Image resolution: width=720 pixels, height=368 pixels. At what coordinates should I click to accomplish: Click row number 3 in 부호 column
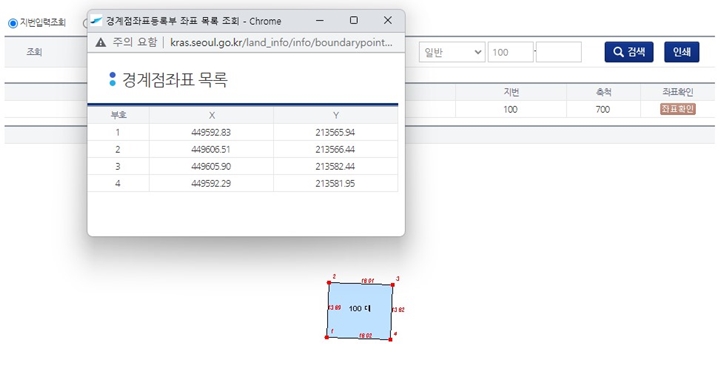(118, 166)
